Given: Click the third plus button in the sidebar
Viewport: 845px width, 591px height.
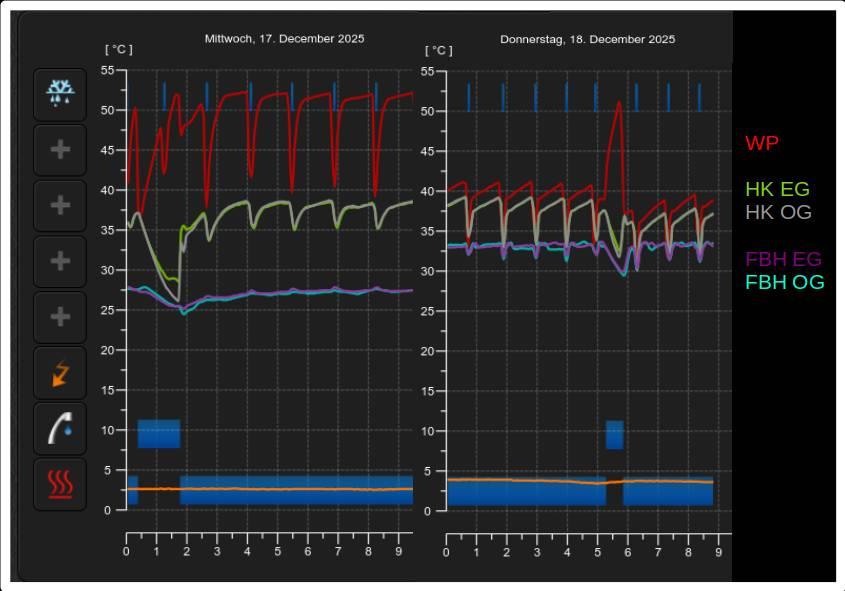Looking at the screenshot, I should click(x=60, y=262).
